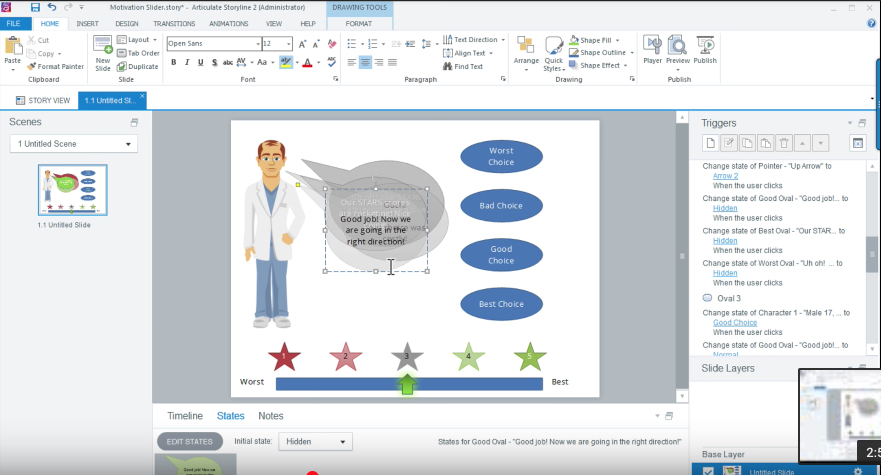
Task: Center align the text
Action: tap(365, 62)
